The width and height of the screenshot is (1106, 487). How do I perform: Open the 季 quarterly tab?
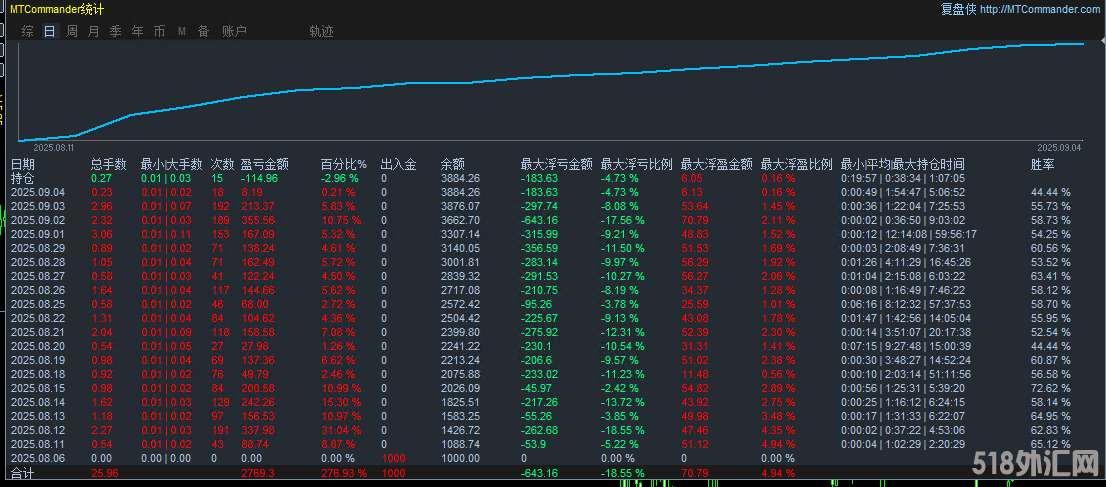[116, 31]
